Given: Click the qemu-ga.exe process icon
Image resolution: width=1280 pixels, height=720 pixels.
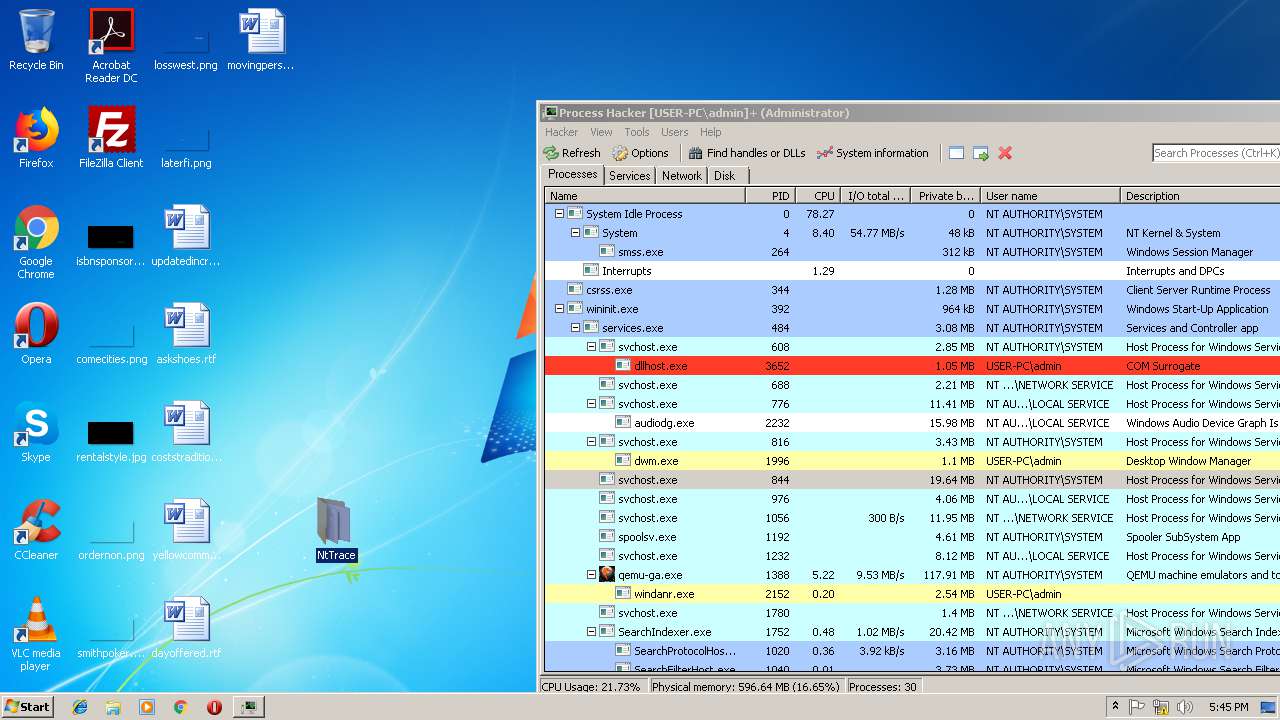Looking at the screenshot, I should pos(607,575).
